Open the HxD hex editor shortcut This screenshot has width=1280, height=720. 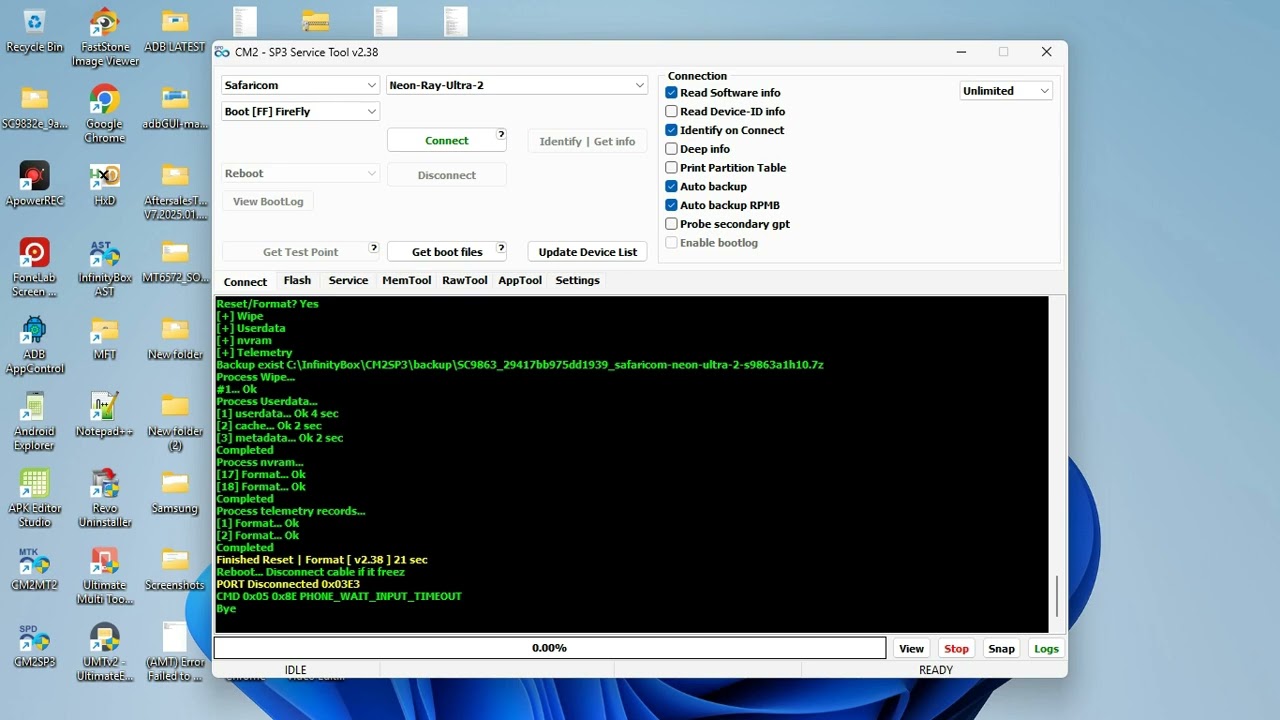pos(104,184)
